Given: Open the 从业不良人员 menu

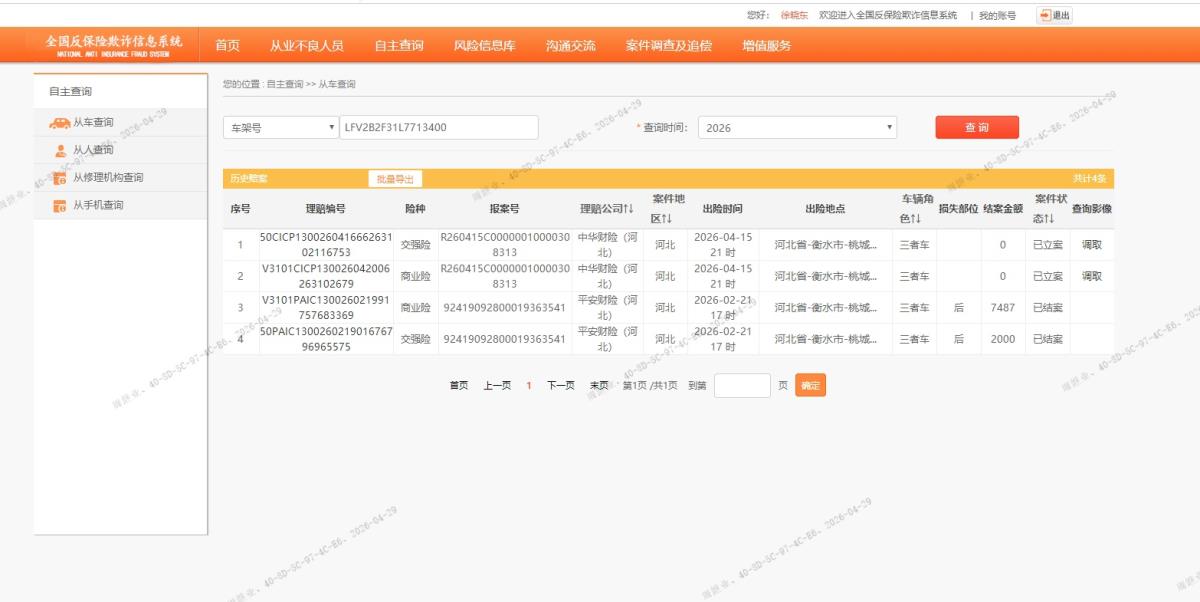Looking at the screenshot, I should point(306,46).
